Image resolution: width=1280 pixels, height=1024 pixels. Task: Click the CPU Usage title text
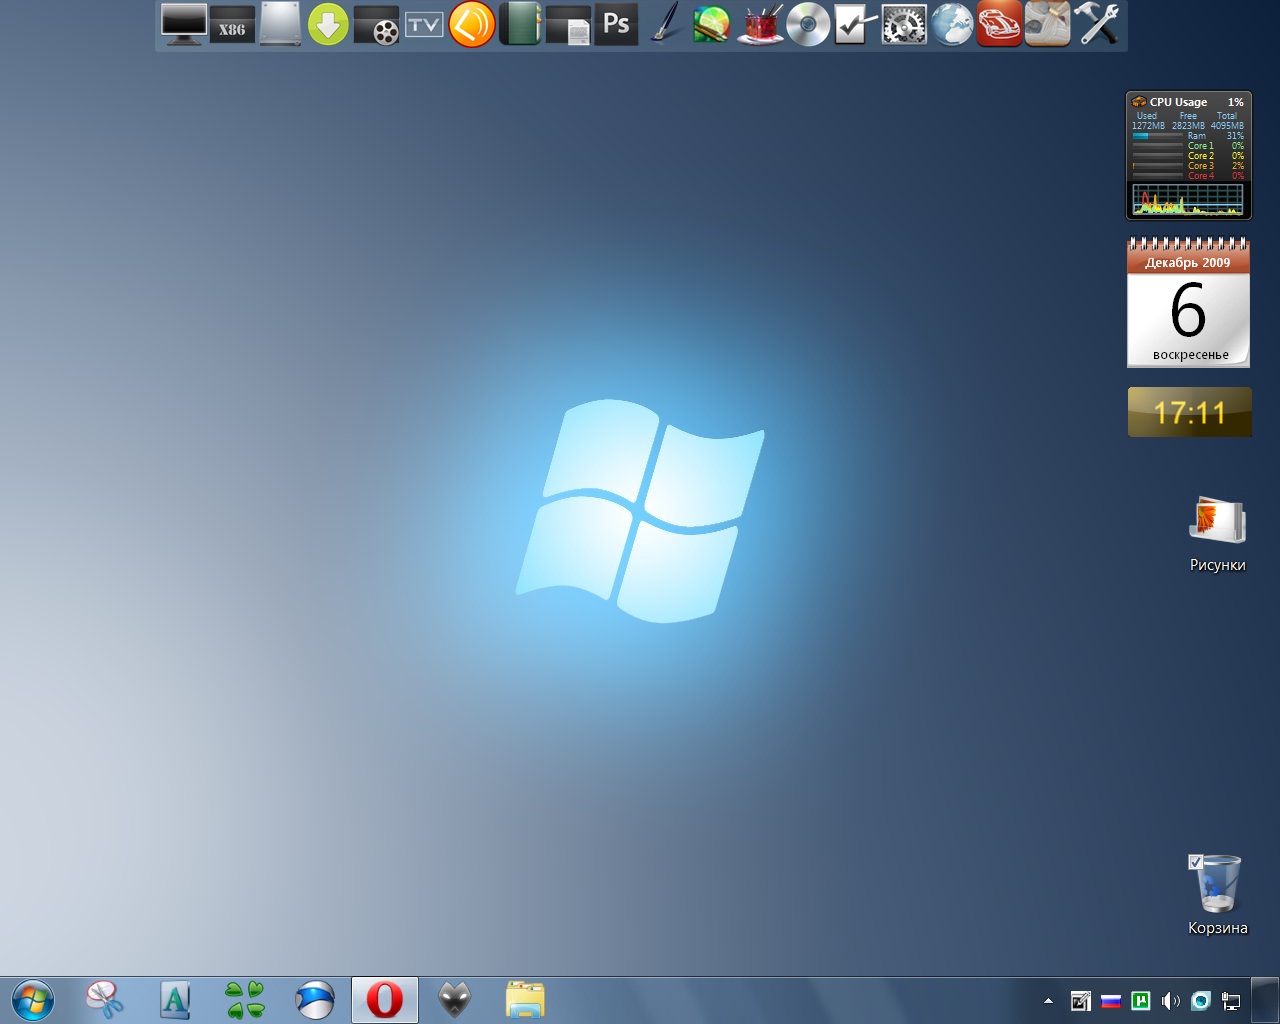[1178, 102]
